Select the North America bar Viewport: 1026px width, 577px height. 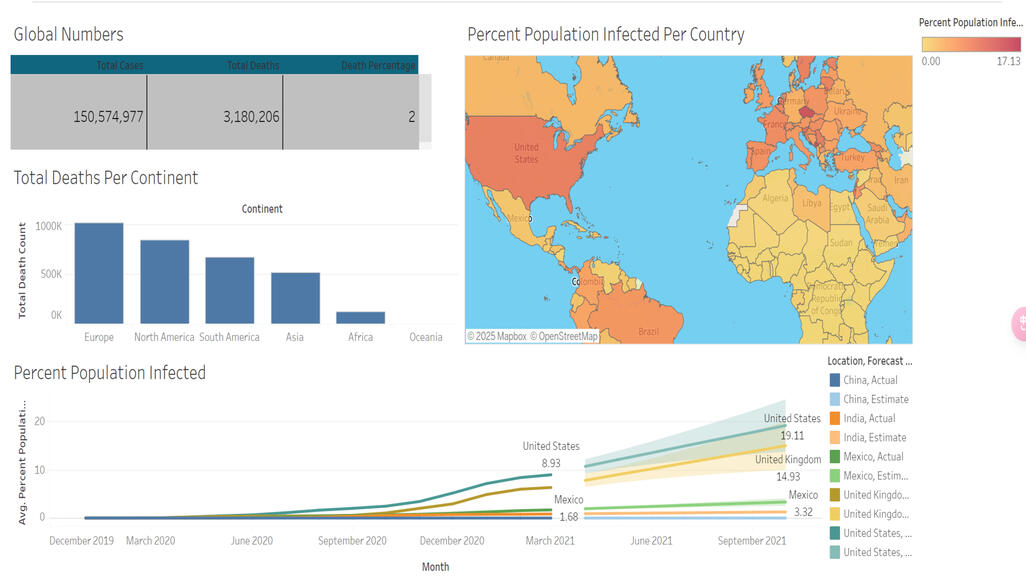(164, 281)
